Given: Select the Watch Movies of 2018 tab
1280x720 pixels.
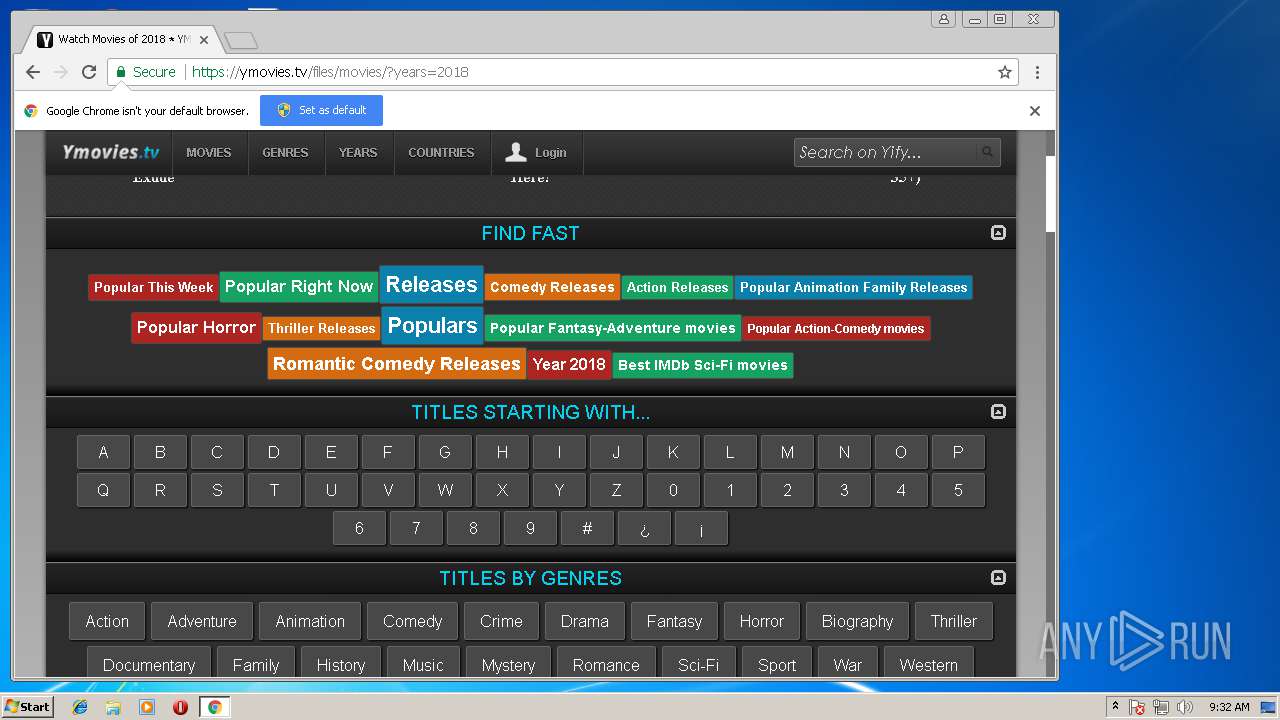Looking at the screenshot, I should [120, 40].
